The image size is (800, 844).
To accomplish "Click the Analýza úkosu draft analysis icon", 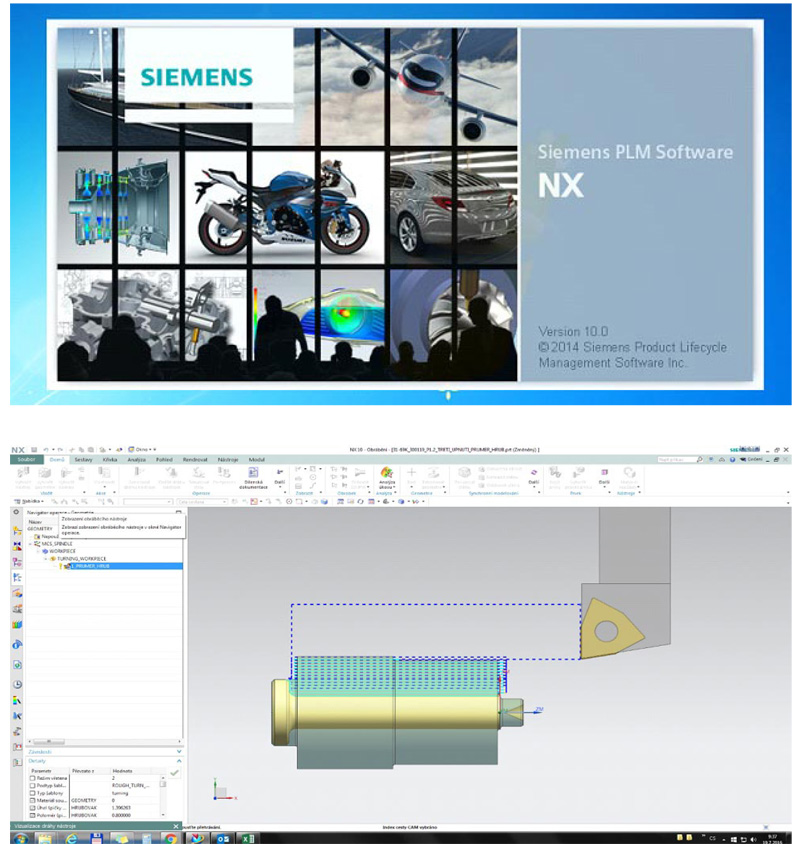I will (x=387, y=477).
